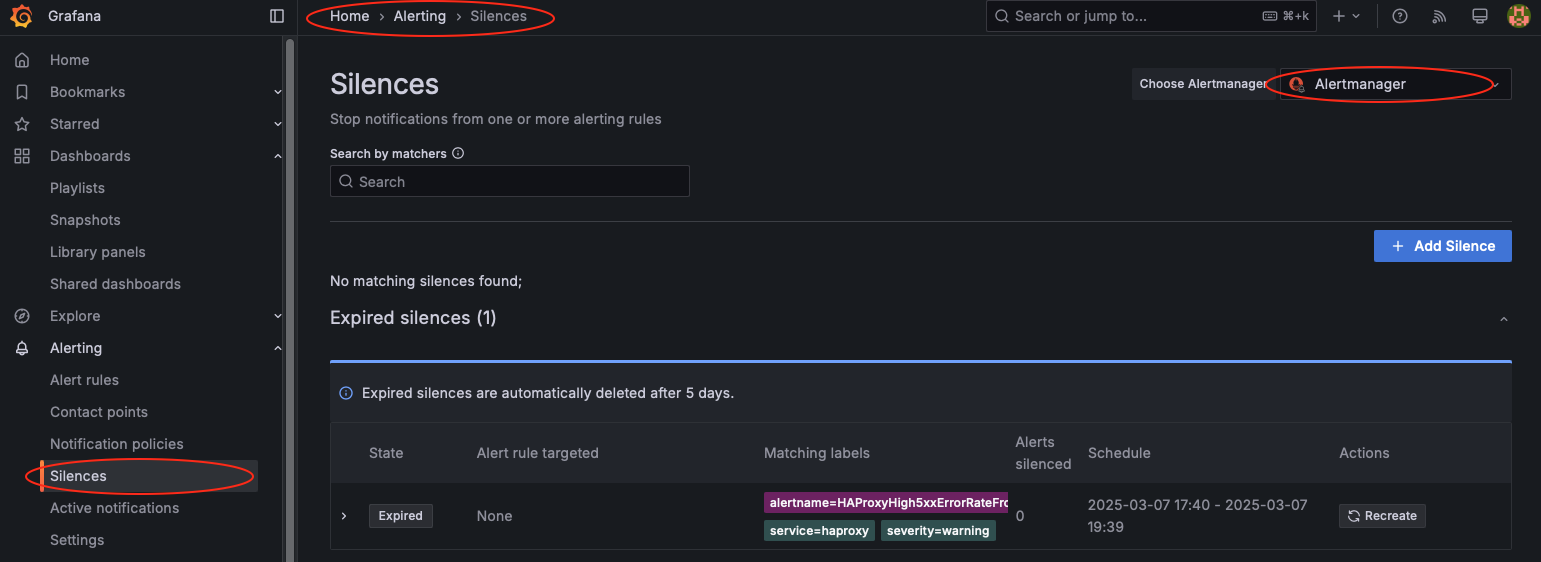Recreate the expired haproxy silence
Viewport: 1541px width, 562px height.
[1382, 516]
